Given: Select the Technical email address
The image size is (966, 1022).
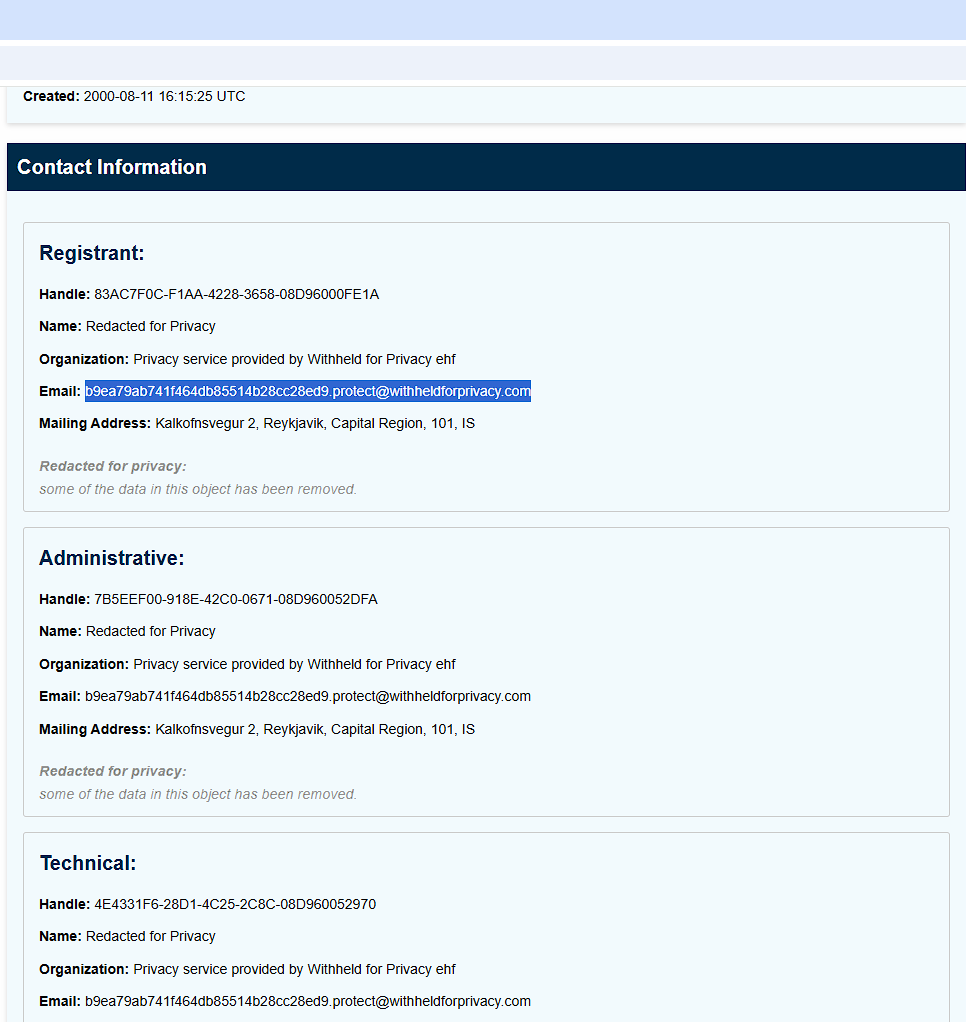Looking at the screenshot, I should click(x=308, y=1001).
